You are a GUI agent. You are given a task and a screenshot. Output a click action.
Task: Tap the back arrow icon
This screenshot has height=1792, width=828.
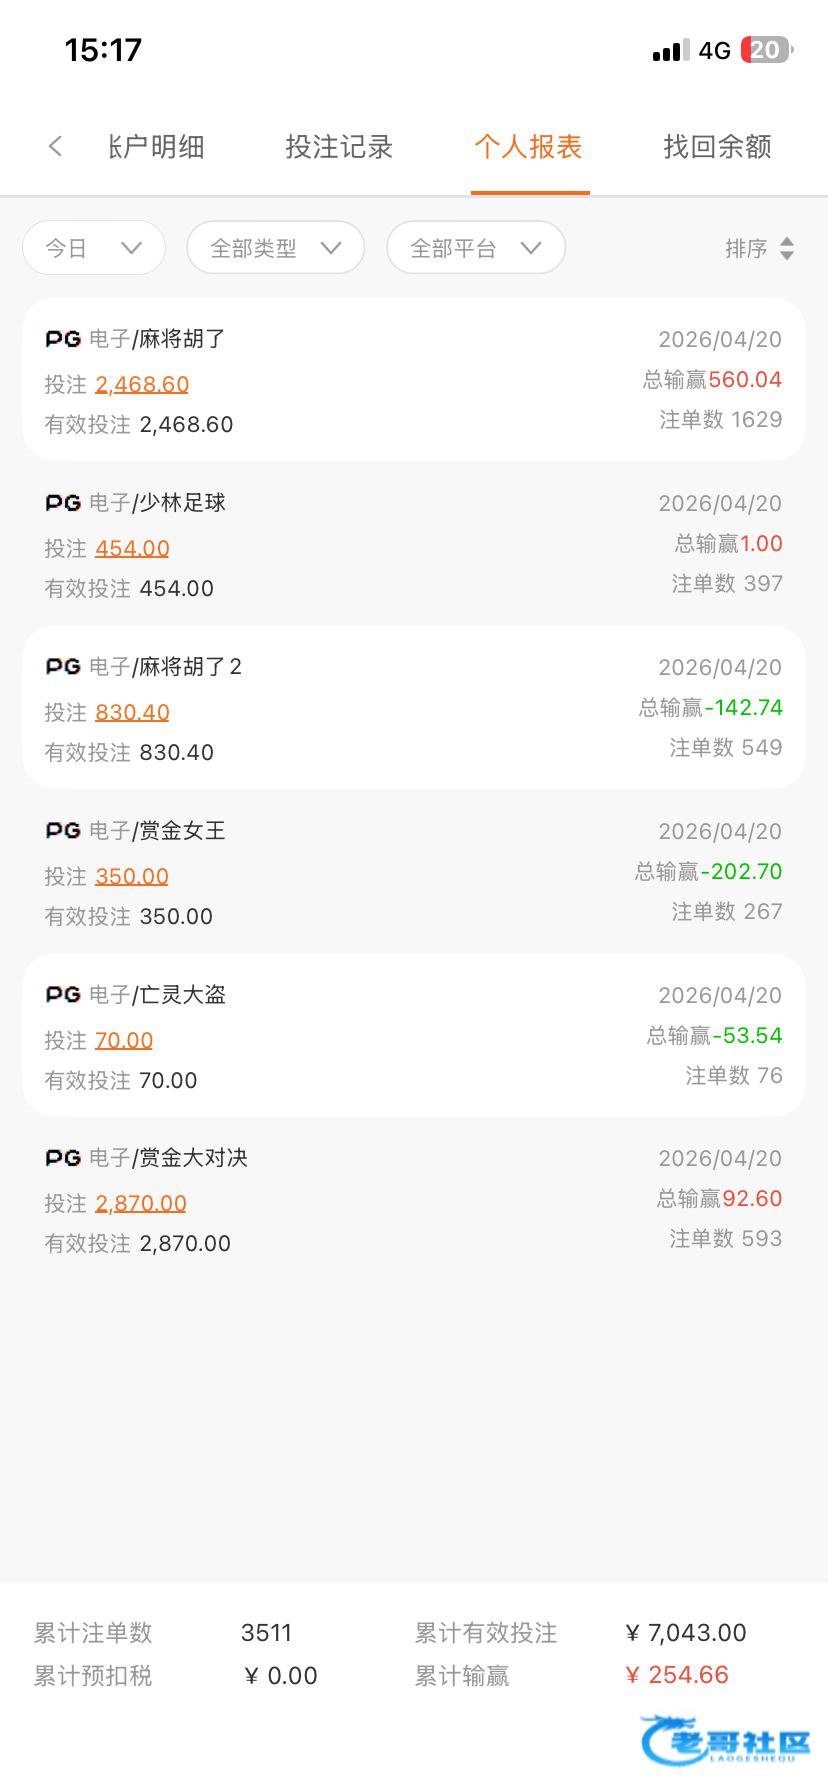(x=55, y=146)
